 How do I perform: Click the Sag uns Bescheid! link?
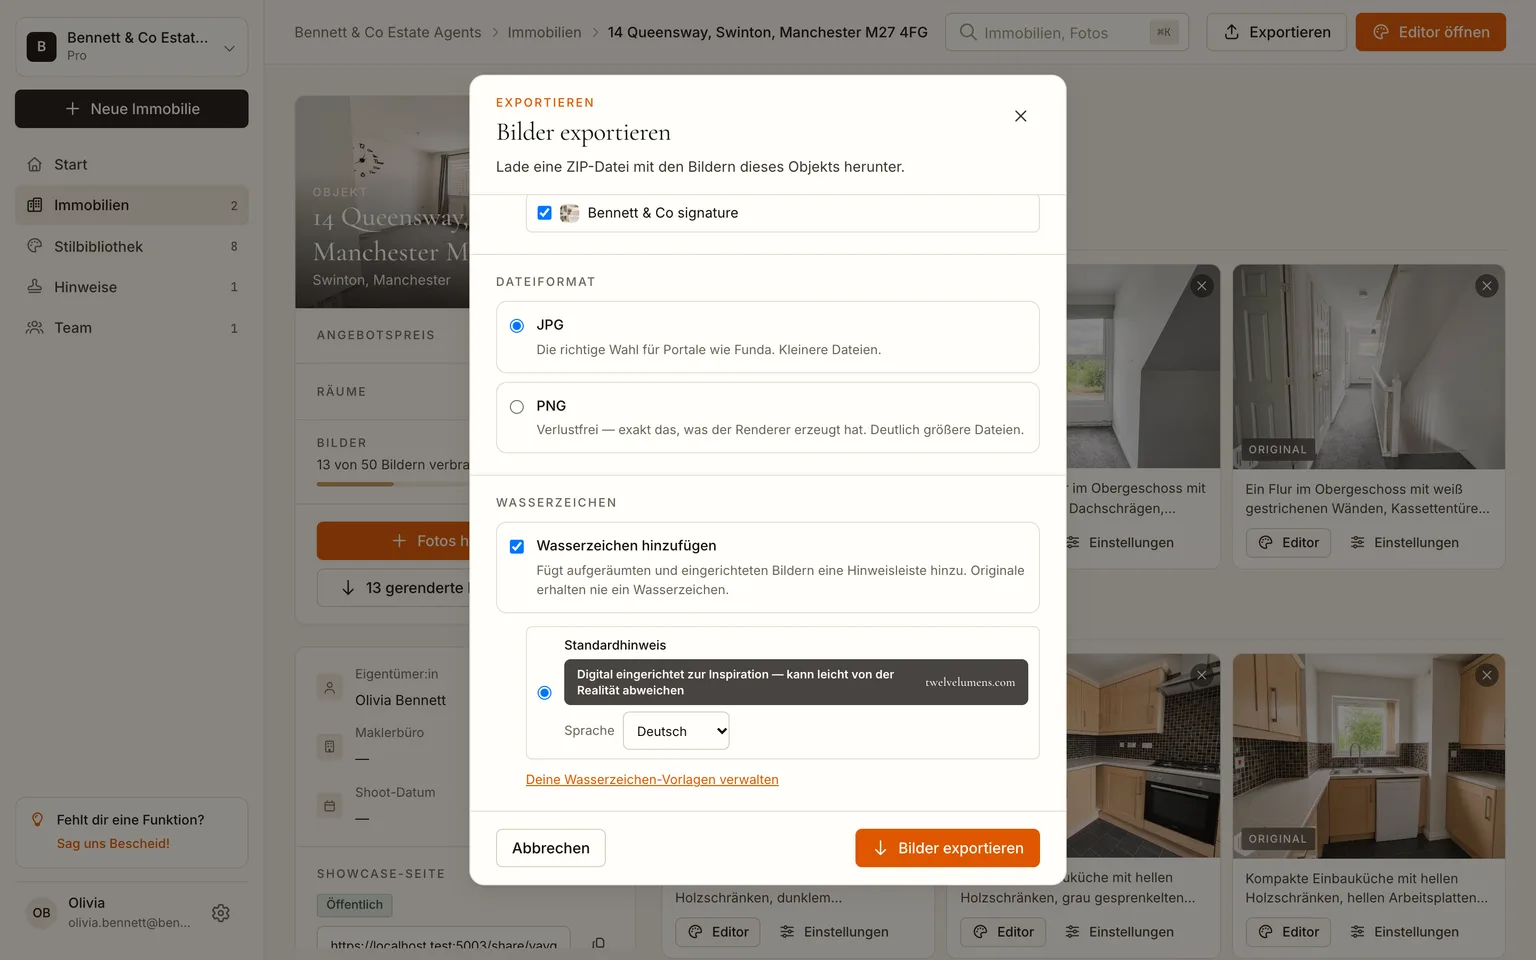(113, 844)
